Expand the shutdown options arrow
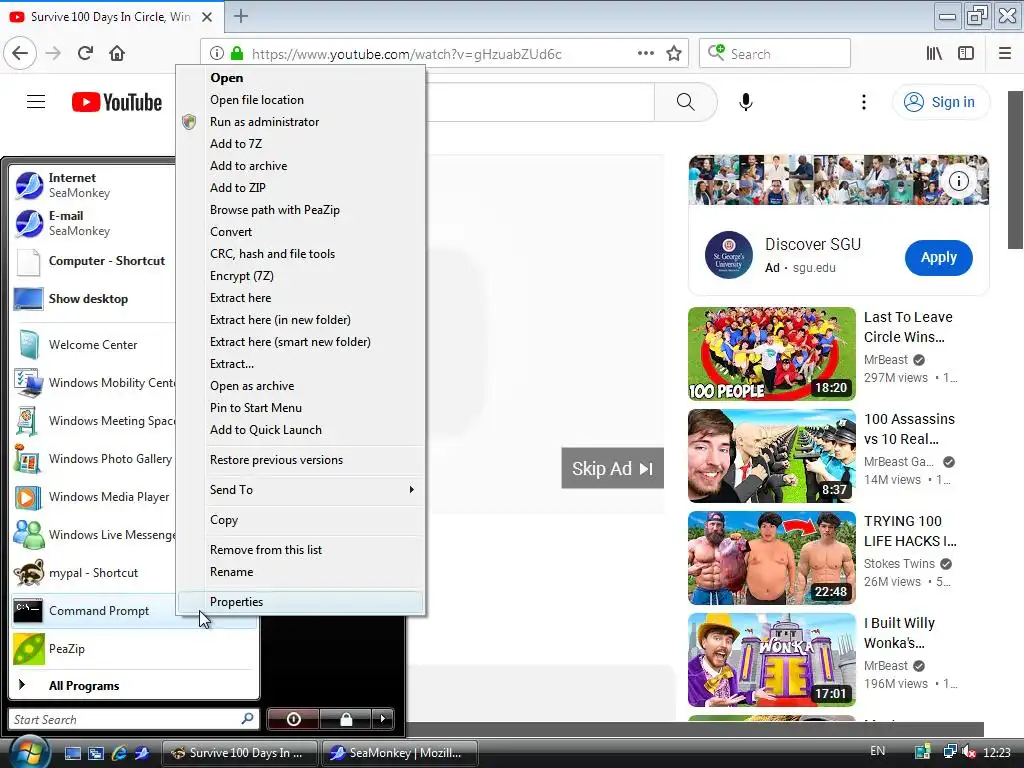The height and width of the screenshot is (768, 1024). 383,719
